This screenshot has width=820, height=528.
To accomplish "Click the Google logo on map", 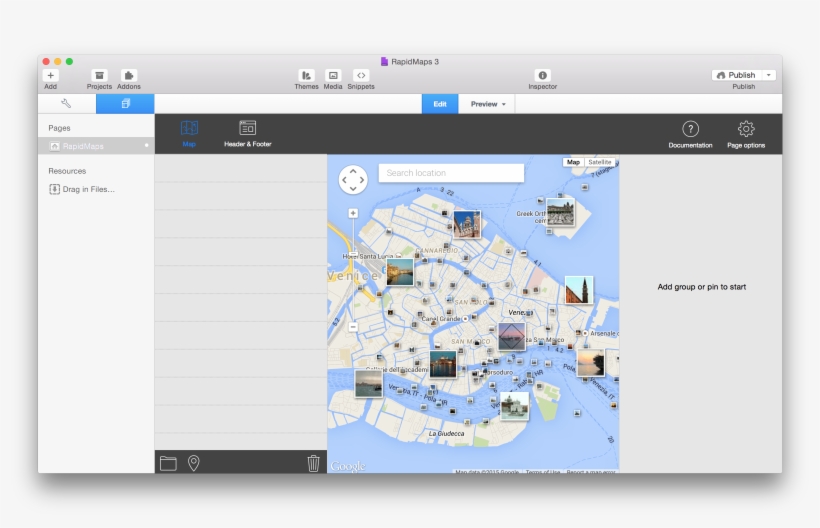I will click(x=348, y=466).
